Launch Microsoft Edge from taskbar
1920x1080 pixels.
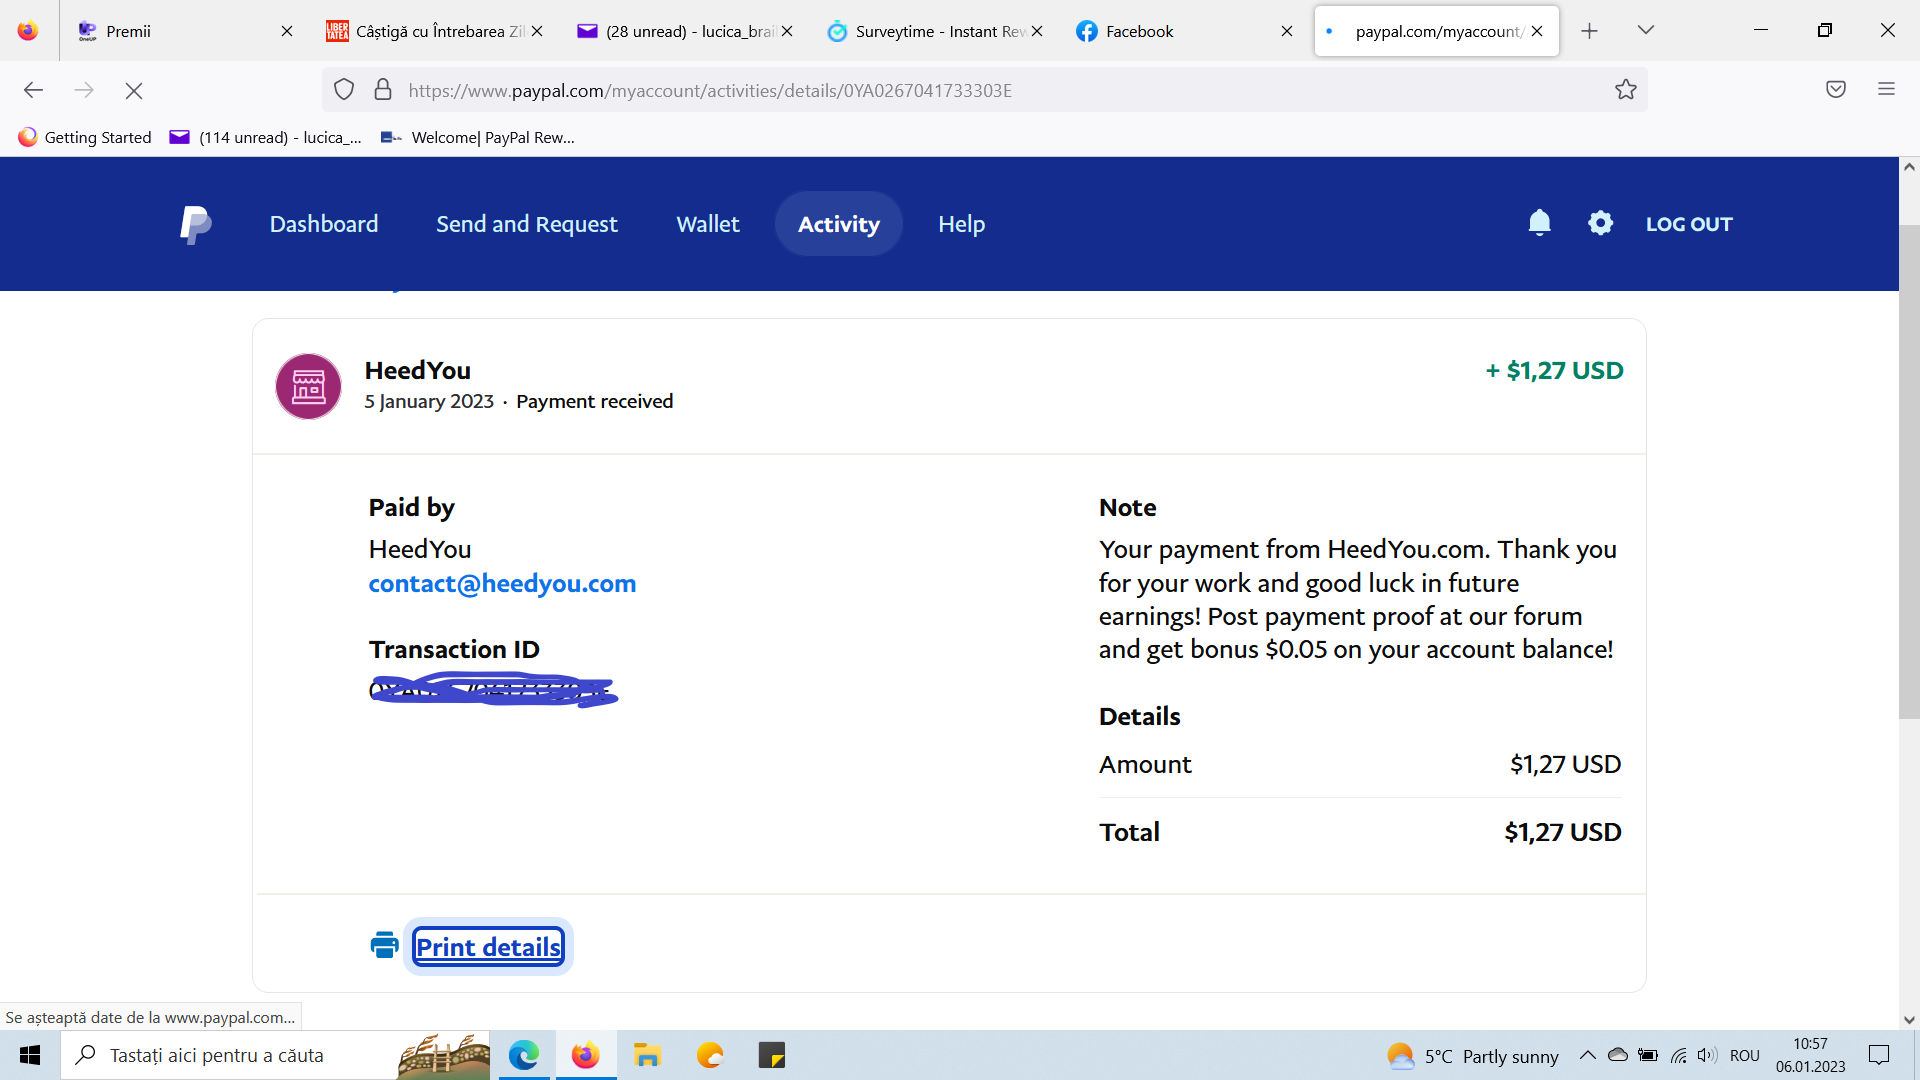tap(524, 1055)
